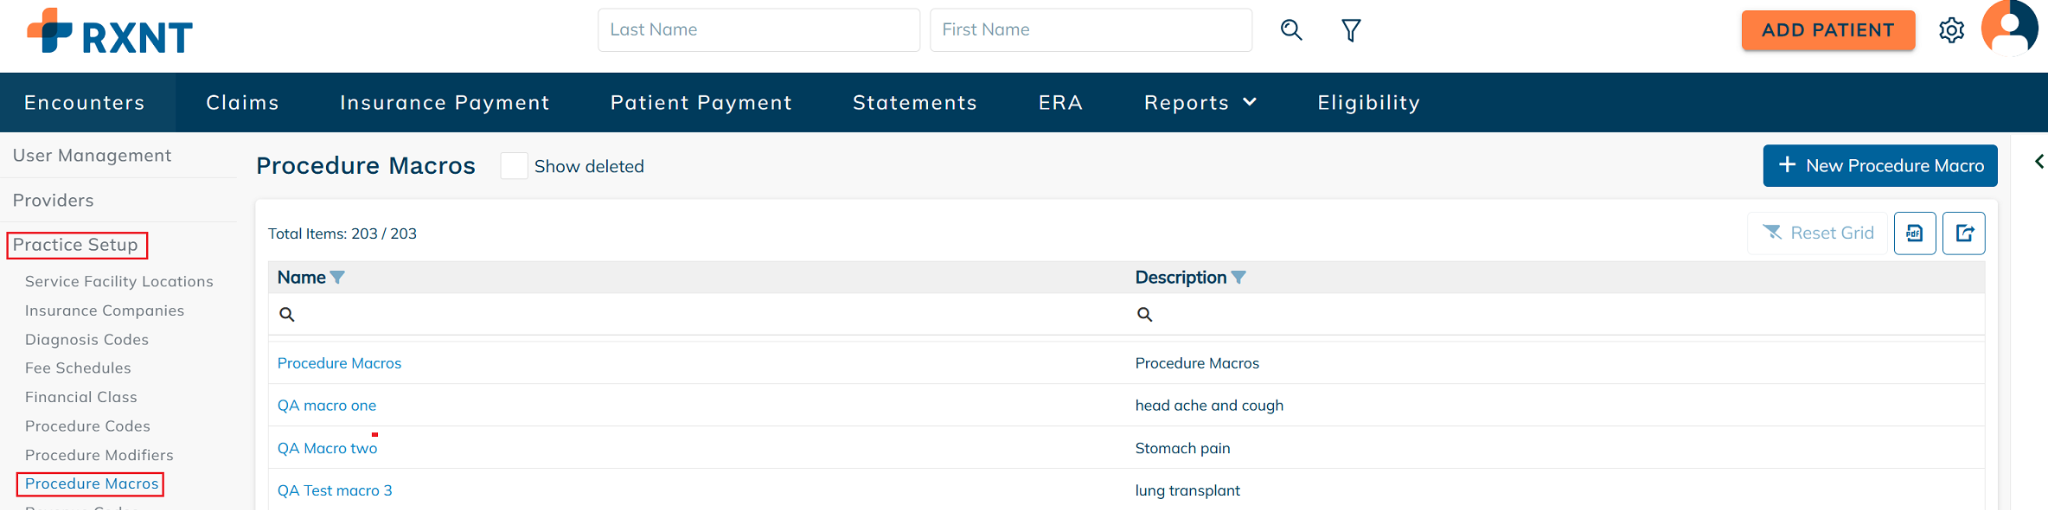Click the user profile avatar

[2008, 29]
